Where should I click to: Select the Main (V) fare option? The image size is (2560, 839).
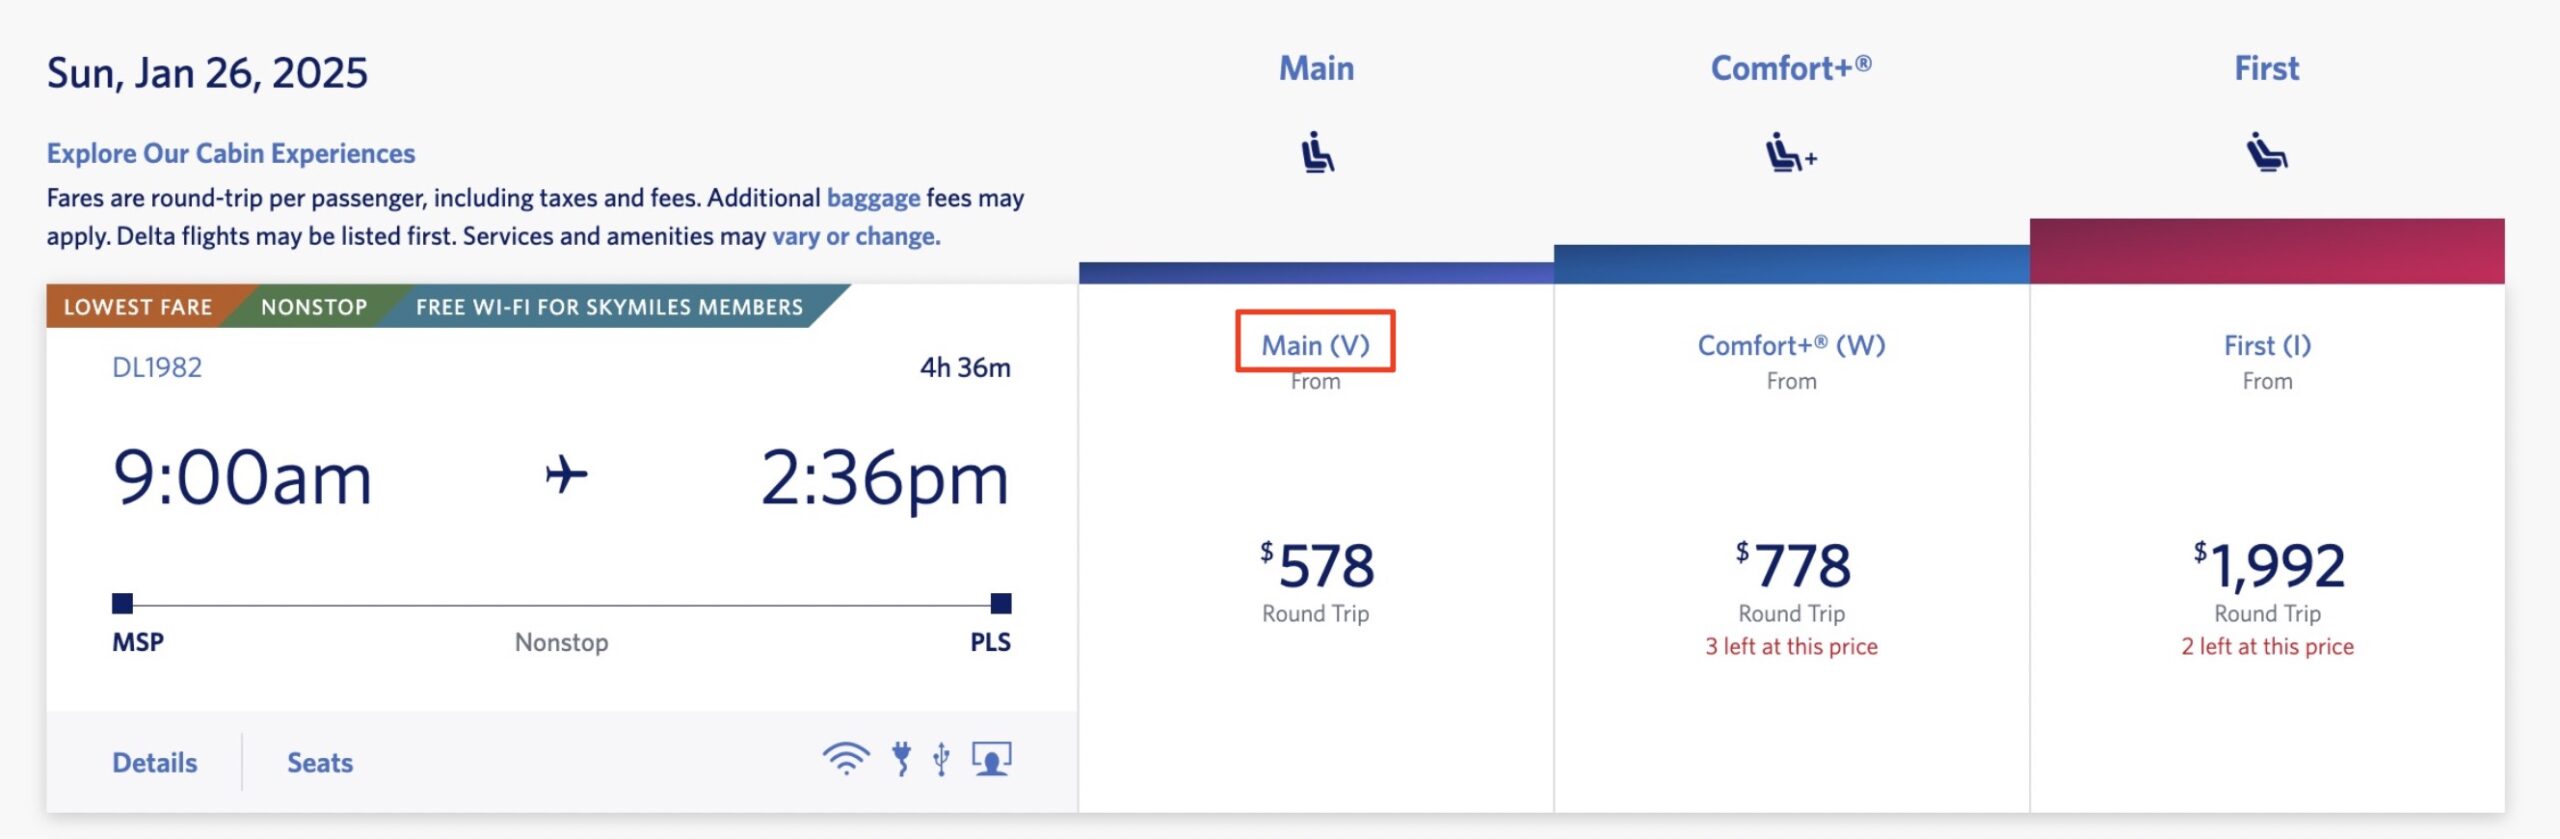coord(1316,345)
